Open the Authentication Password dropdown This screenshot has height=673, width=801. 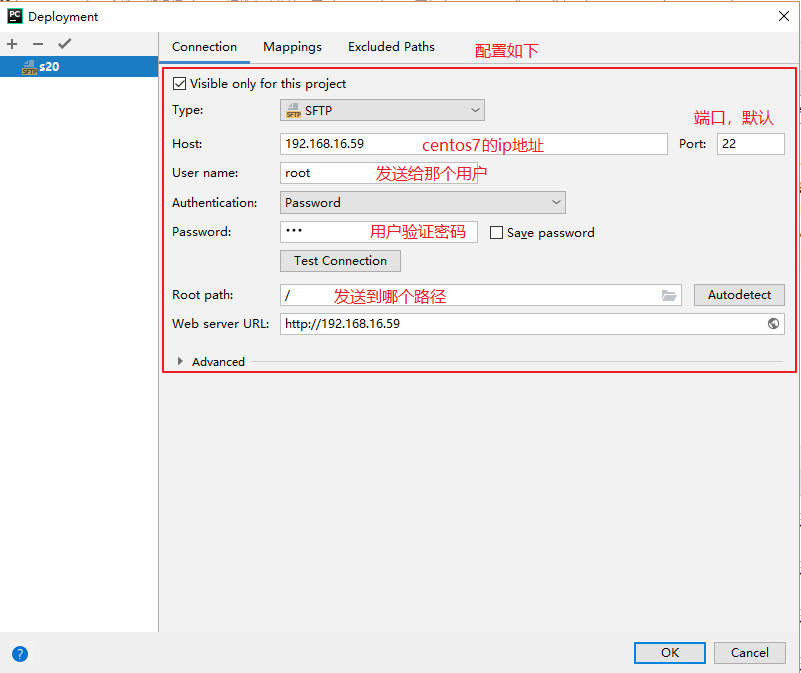tap(422, 202)
